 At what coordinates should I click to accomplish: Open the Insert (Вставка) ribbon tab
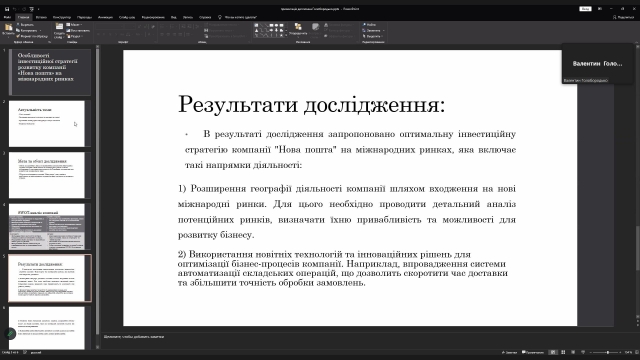(41, 17)
